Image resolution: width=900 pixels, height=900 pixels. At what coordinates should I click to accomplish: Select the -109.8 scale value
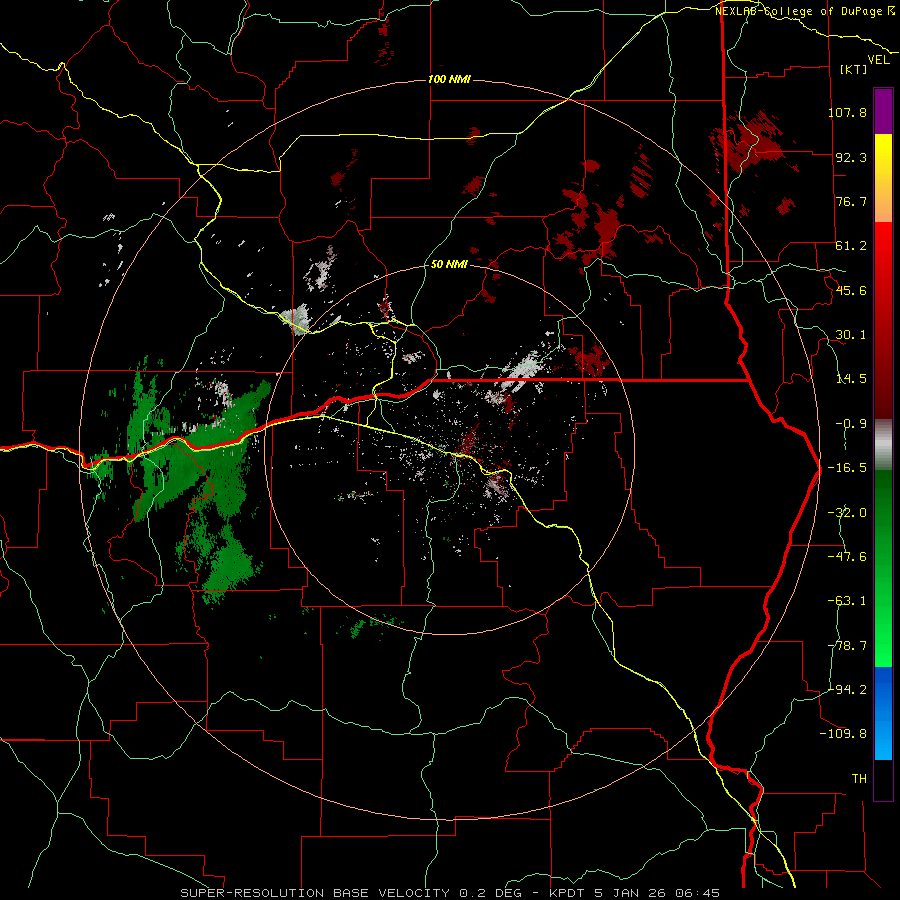844,734
